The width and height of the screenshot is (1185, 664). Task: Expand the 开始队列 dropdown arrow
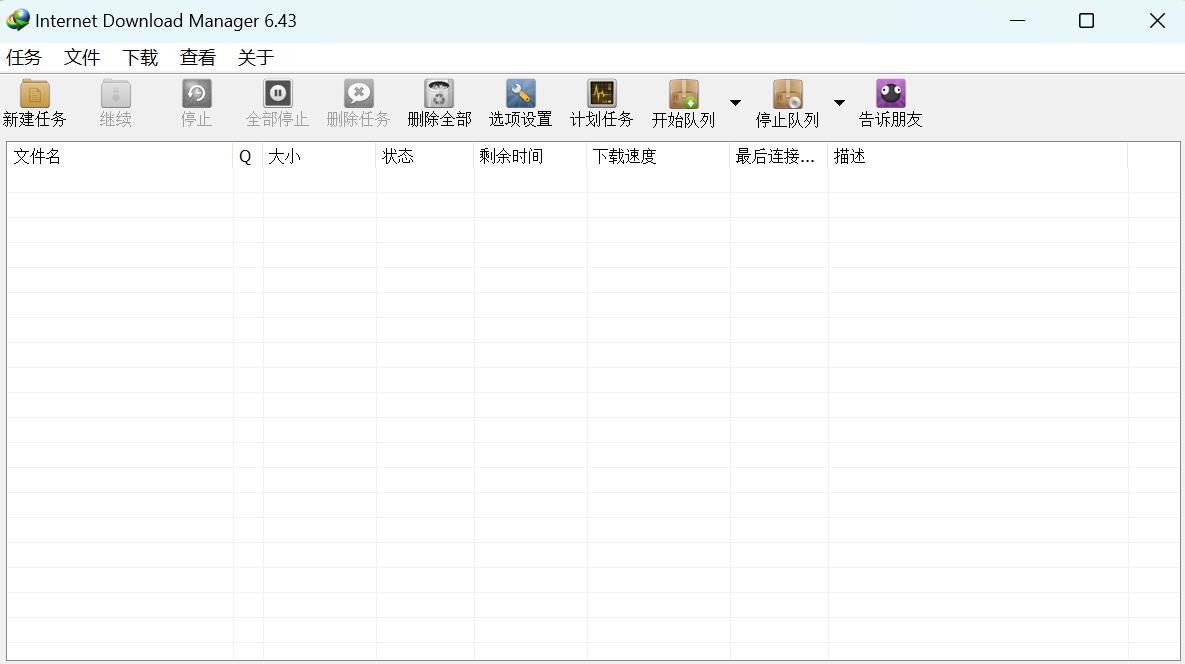(735, 103)
